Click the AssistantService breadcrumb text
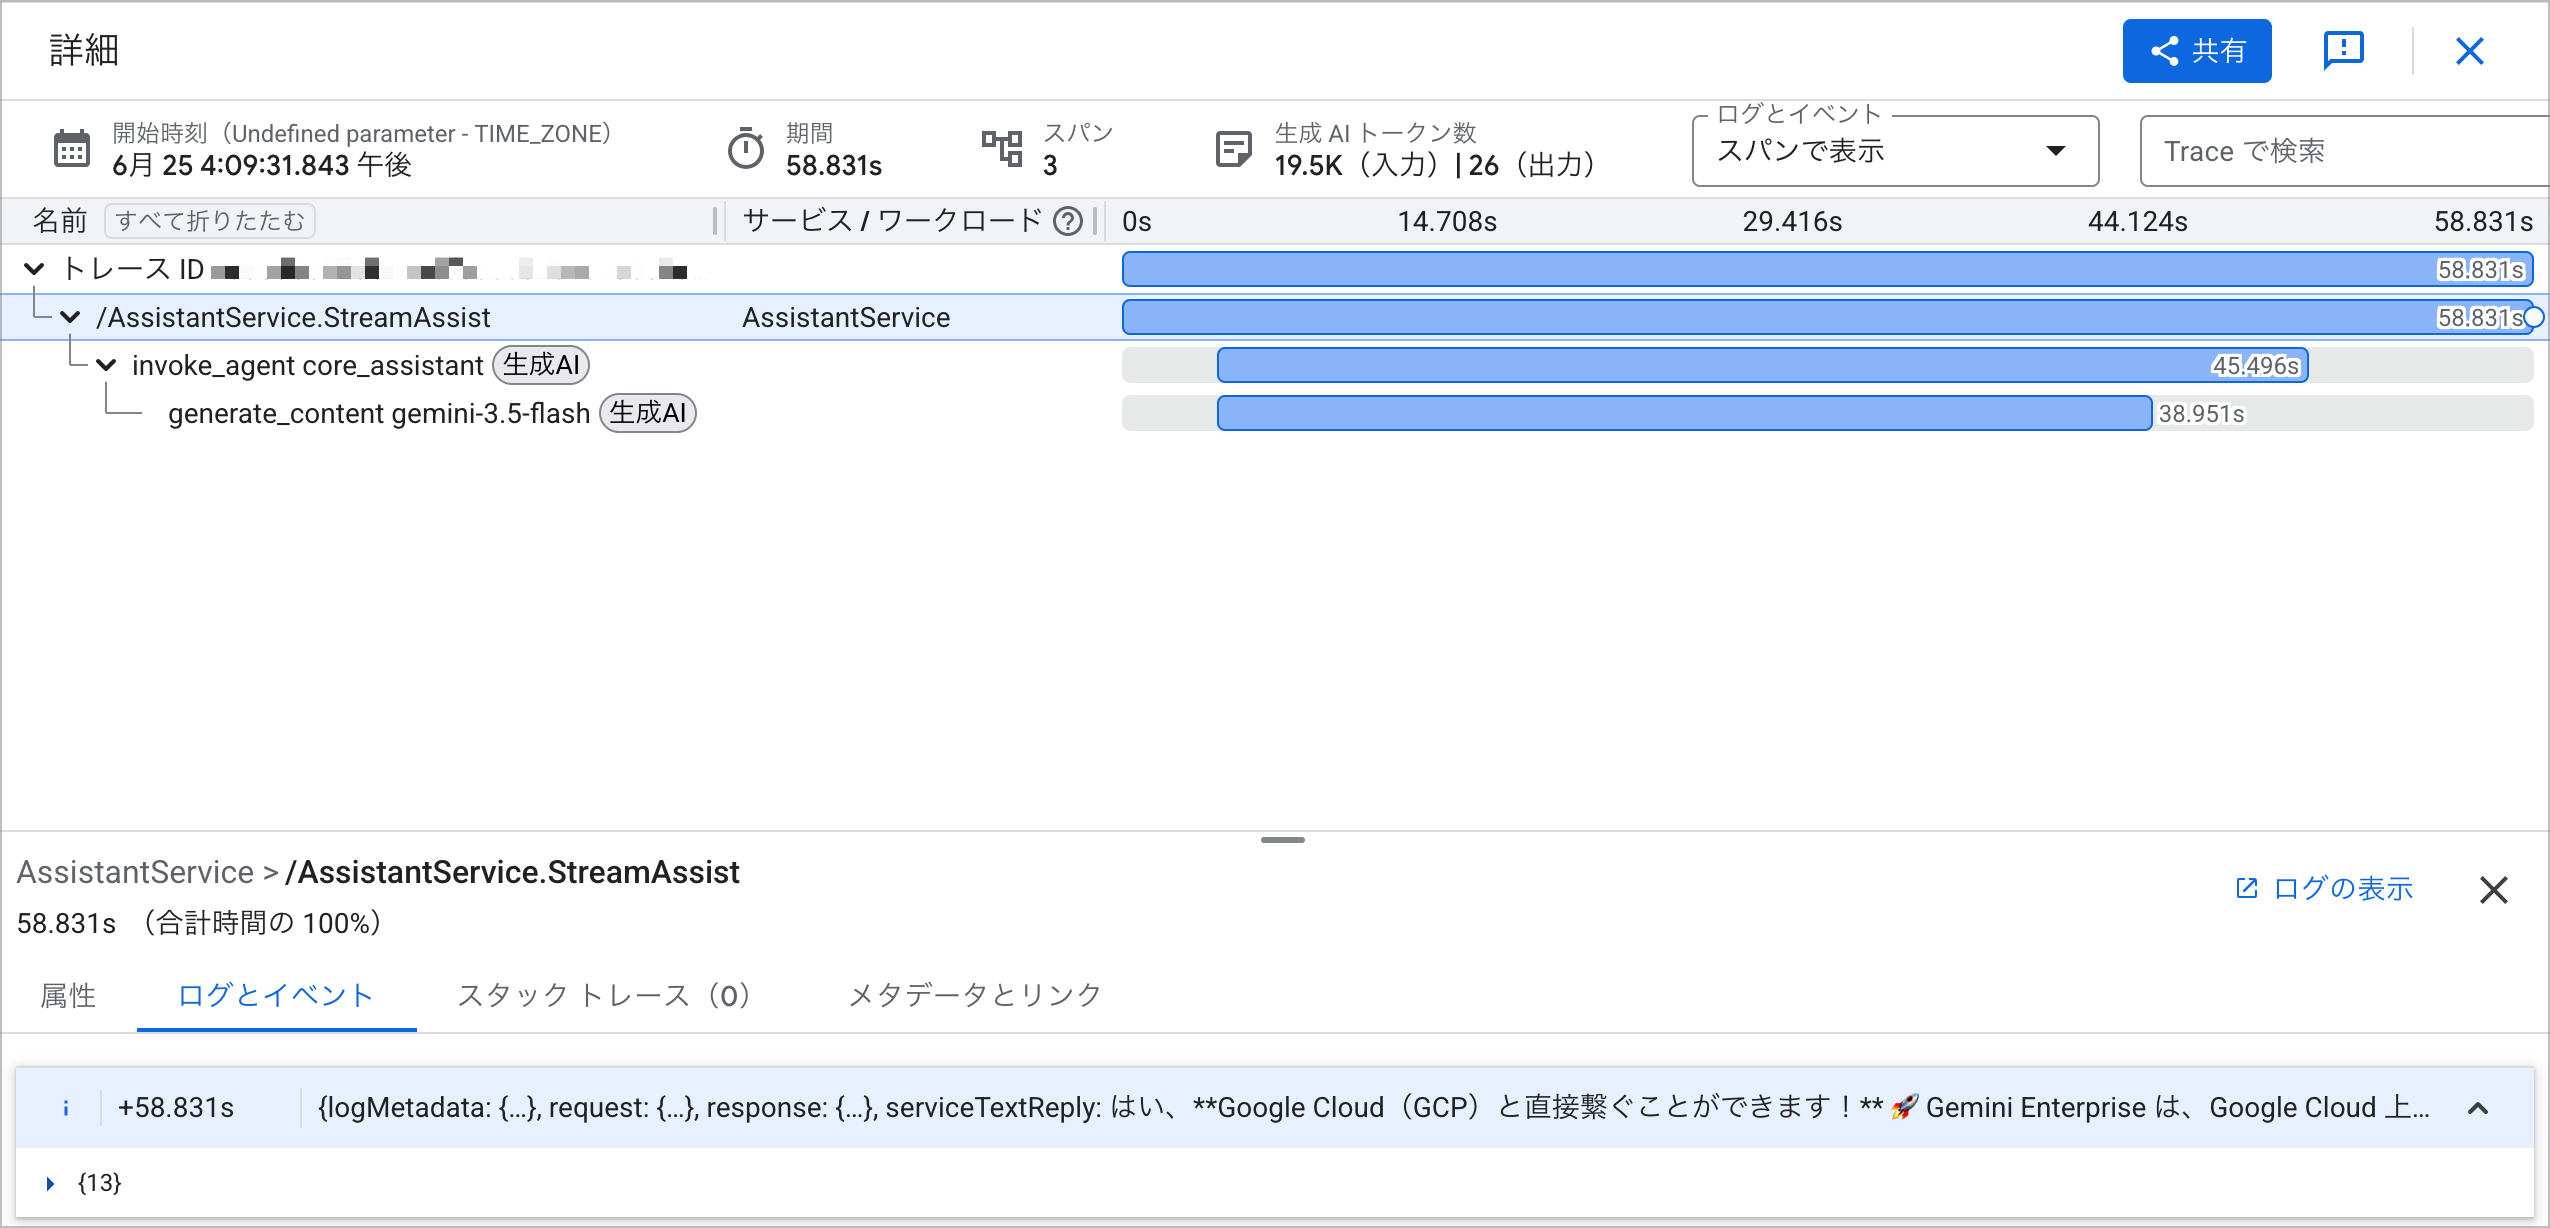Viewport: 2550px width, 1228px height. point(135,872)
